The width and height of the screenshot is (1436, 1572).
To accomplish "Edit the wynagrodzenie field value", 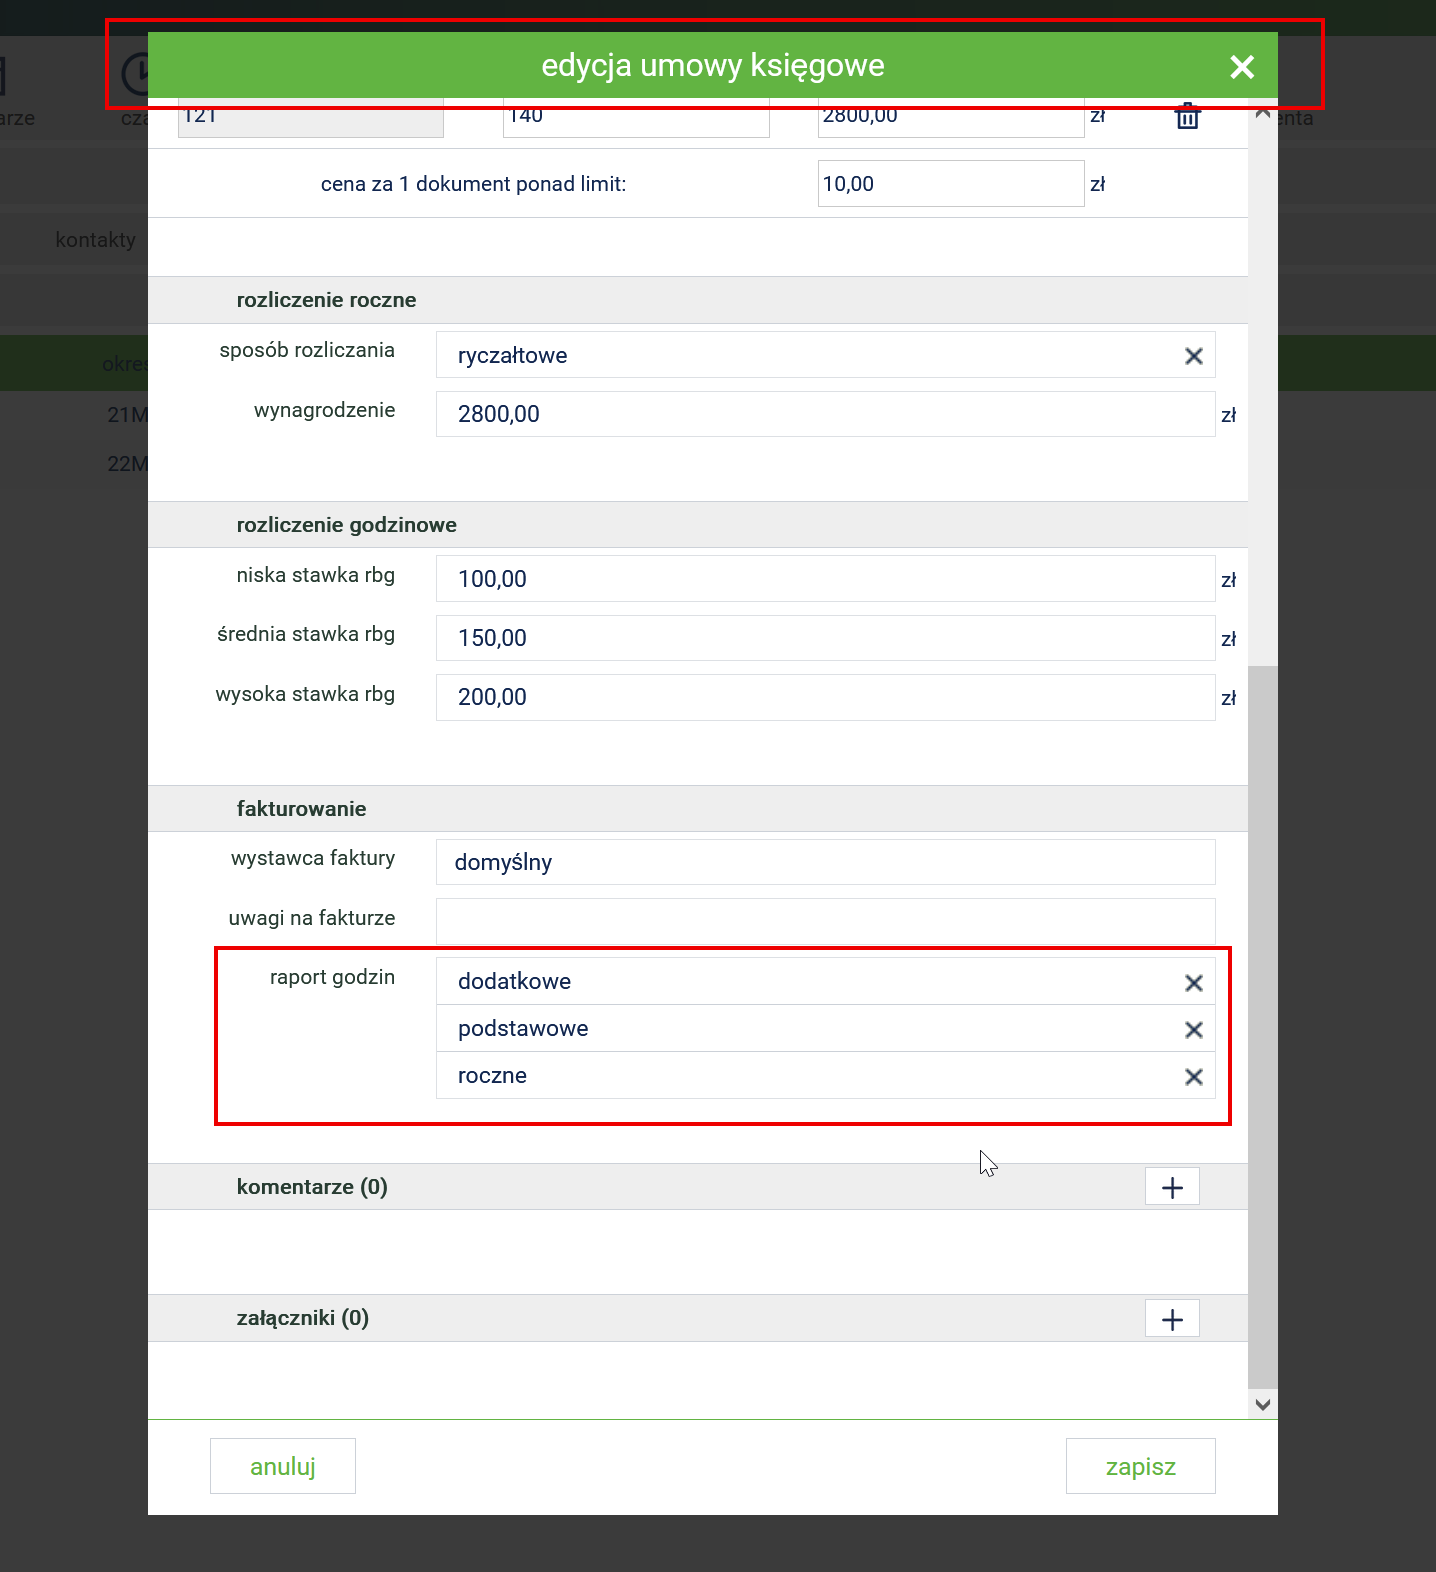I will 825,414.
